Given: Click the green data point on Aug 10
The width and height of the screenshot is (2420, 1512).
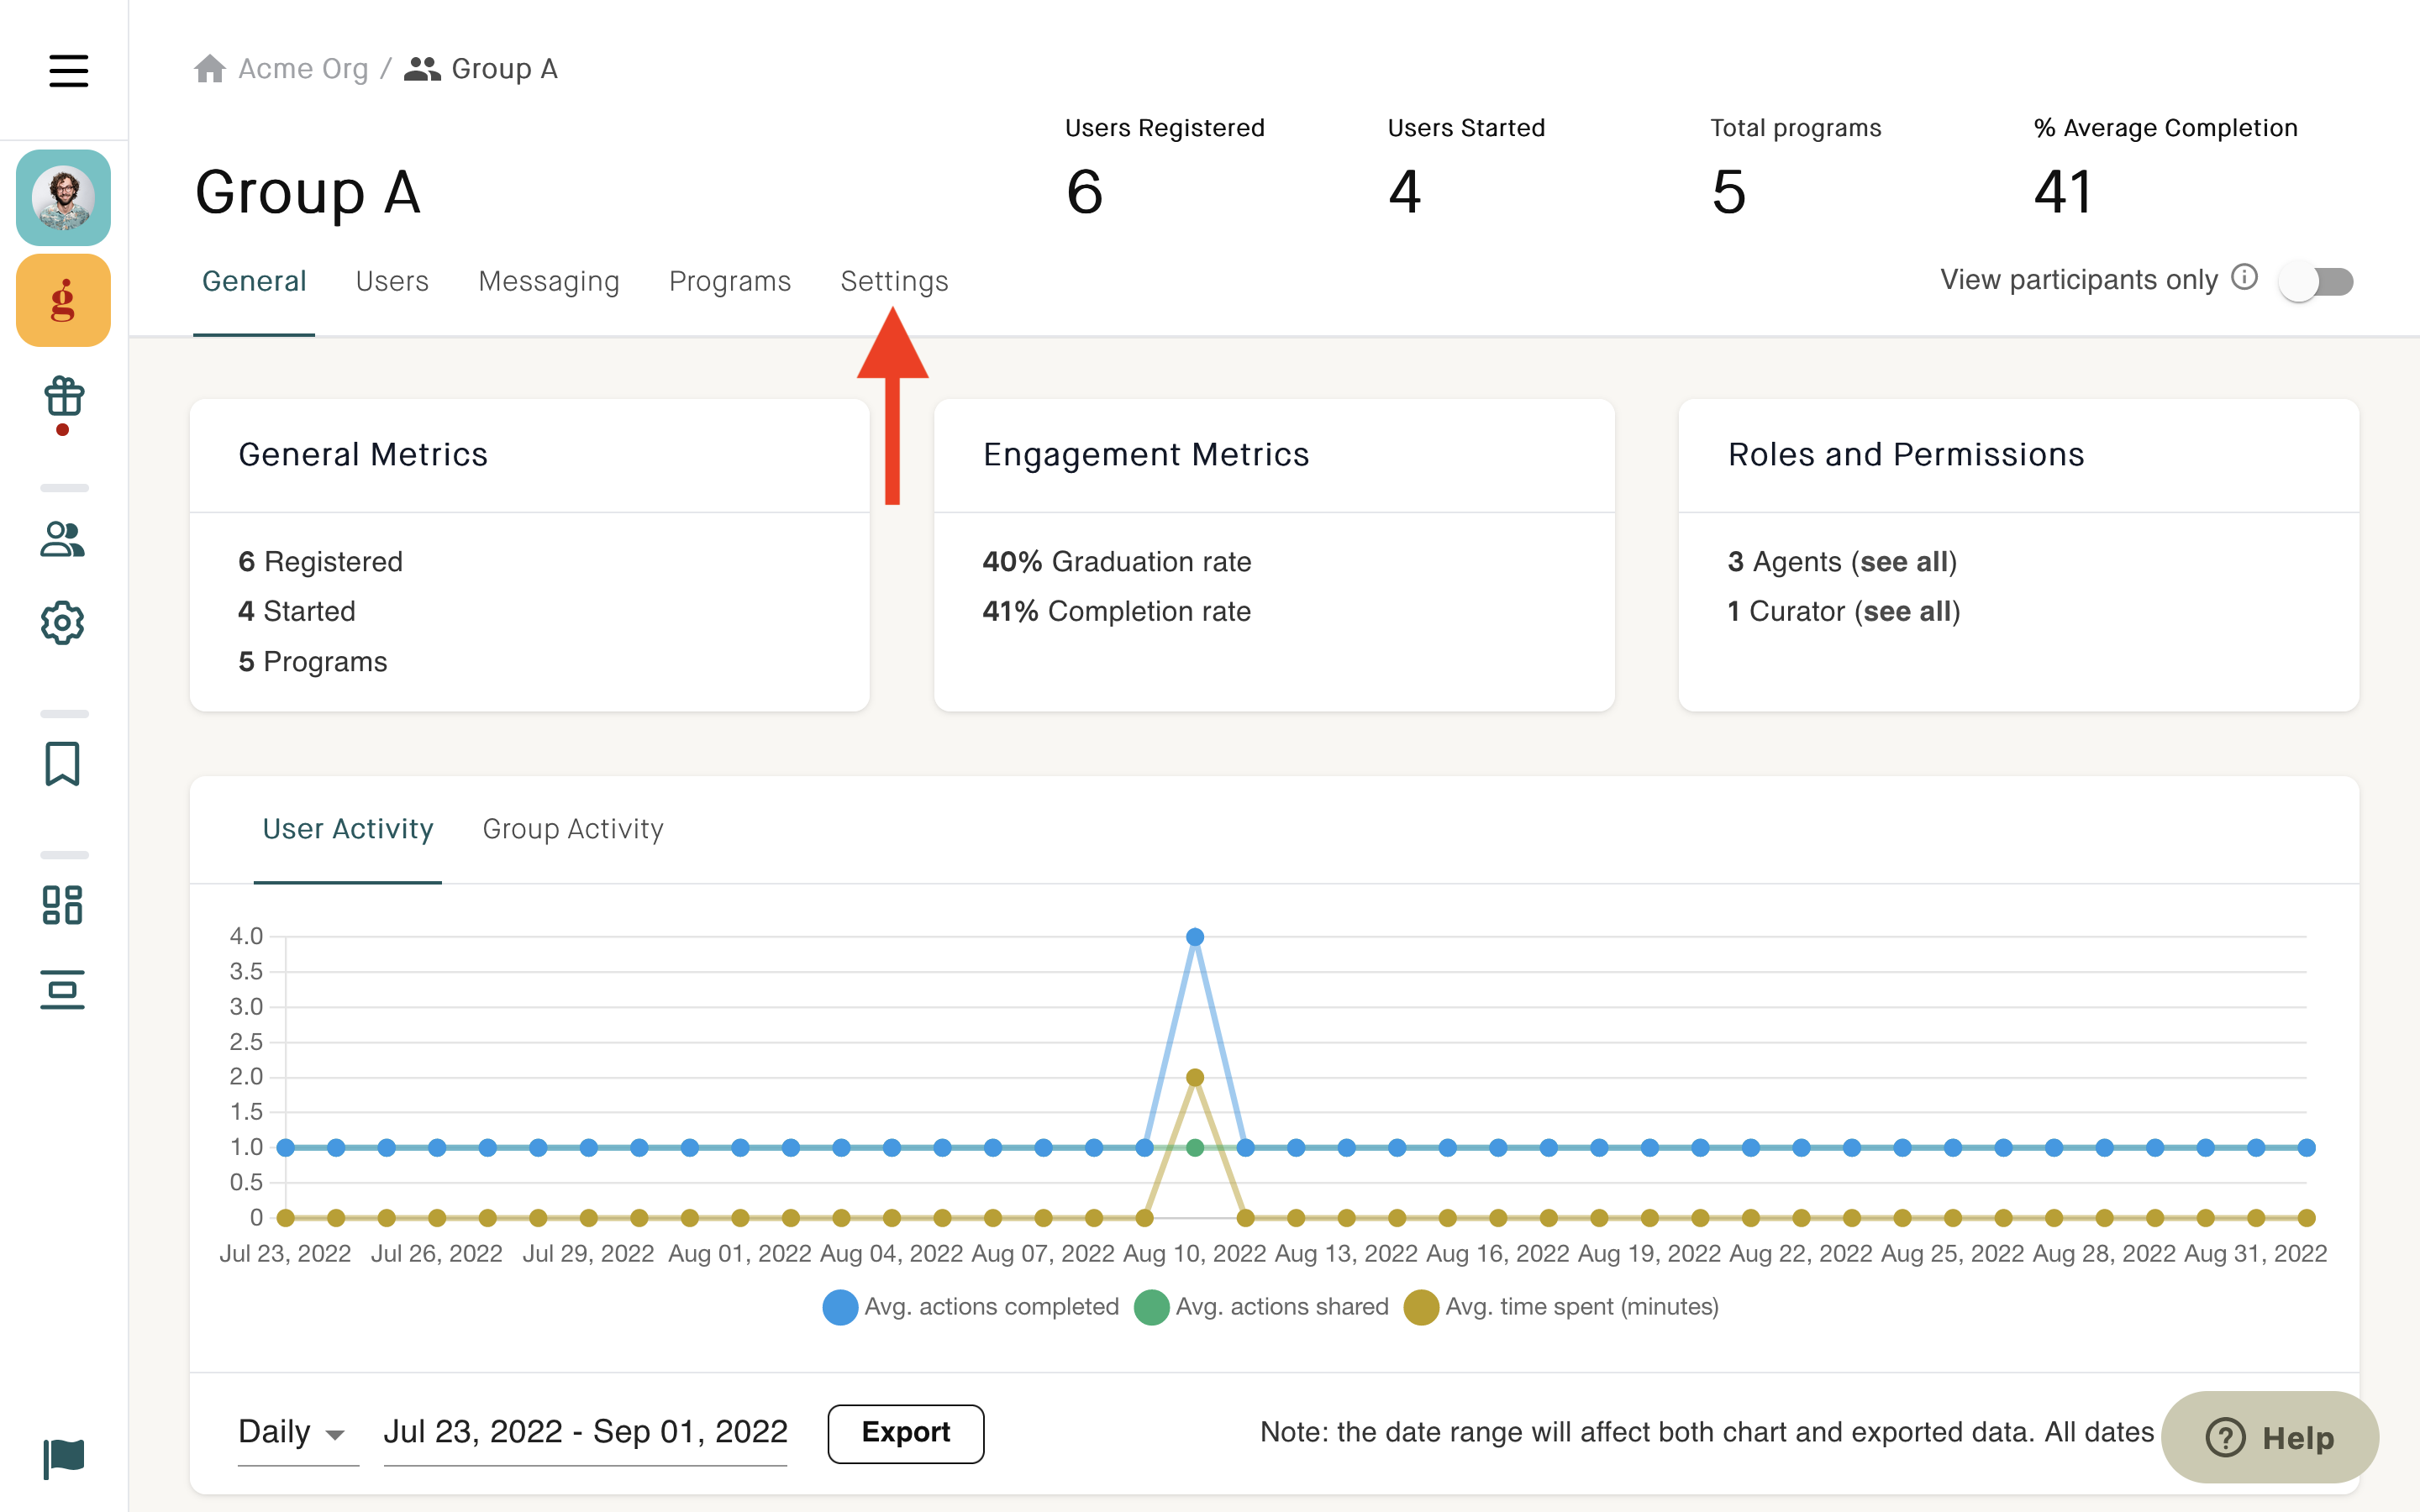Looking at the screenshot, I should pos(1195,1148).
